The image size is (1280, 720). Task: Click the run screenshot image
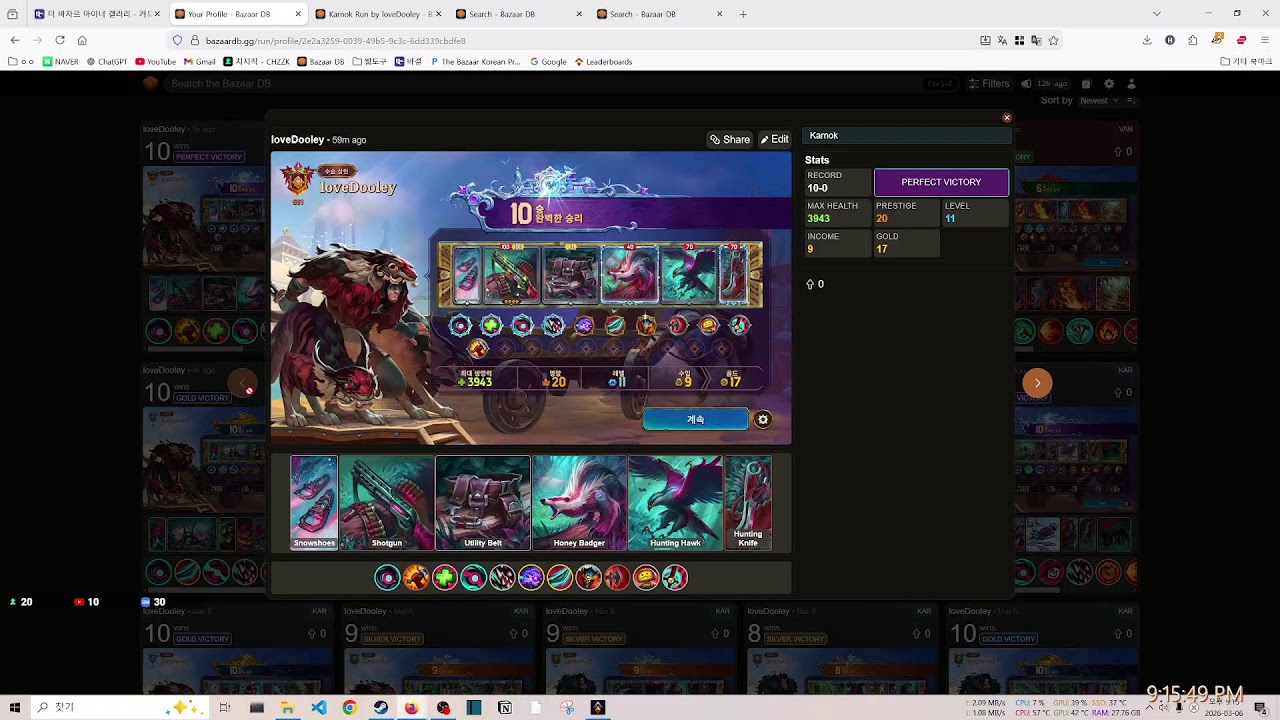pos(531,298)
